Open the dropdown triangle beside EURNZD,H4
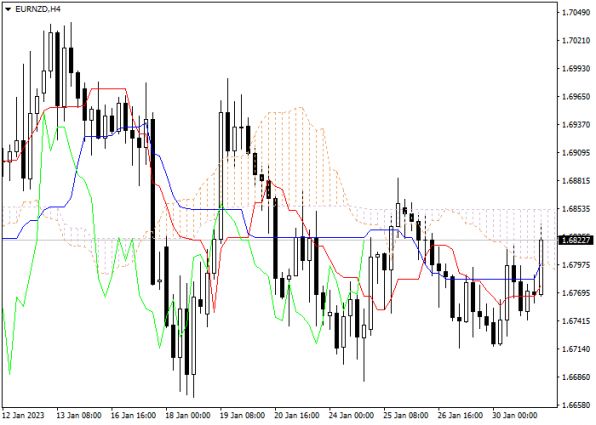Image resolution: width=596 pixels, height=425 pixels. (x=8, y=10)
